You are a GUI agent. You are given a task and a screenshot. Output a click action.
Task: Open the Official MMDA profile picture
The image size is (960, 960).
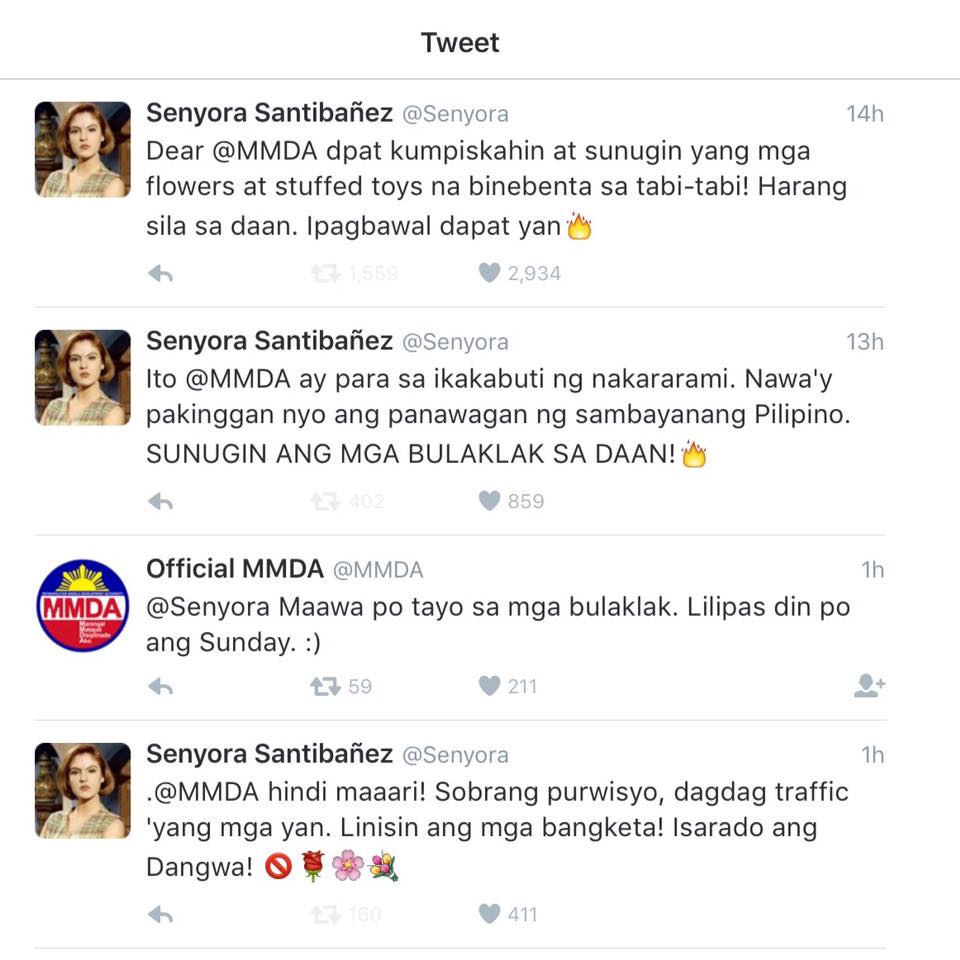point(83,606)
